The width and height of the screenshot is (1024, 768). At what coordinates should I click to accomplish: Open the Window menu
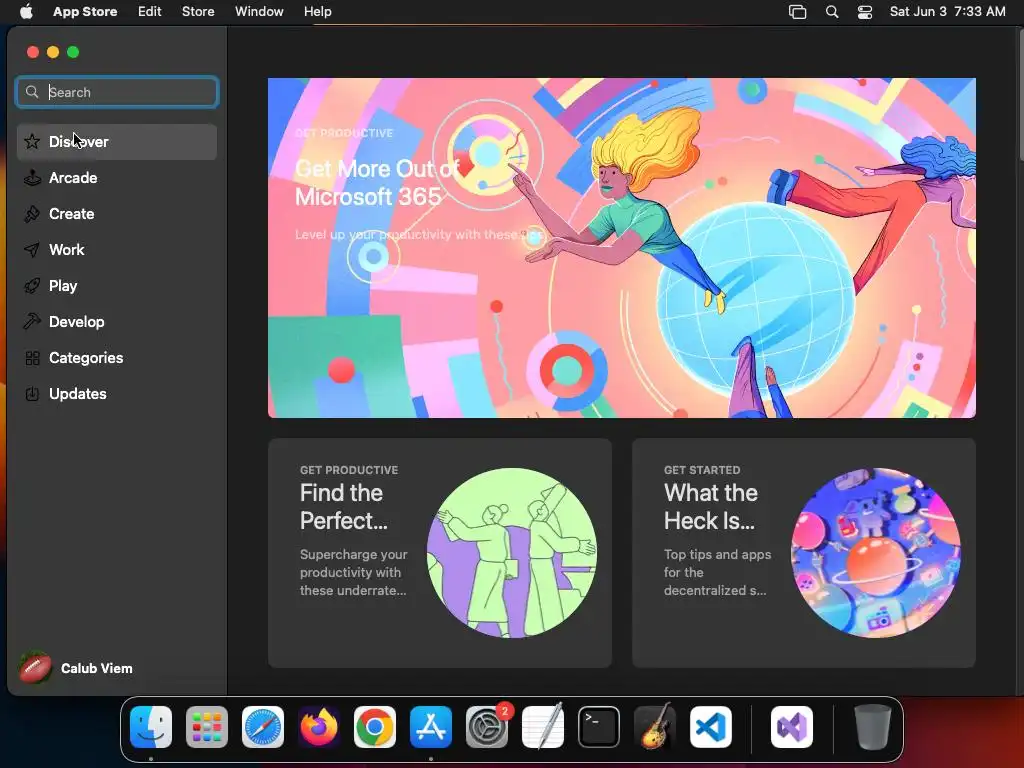[259, 12]
